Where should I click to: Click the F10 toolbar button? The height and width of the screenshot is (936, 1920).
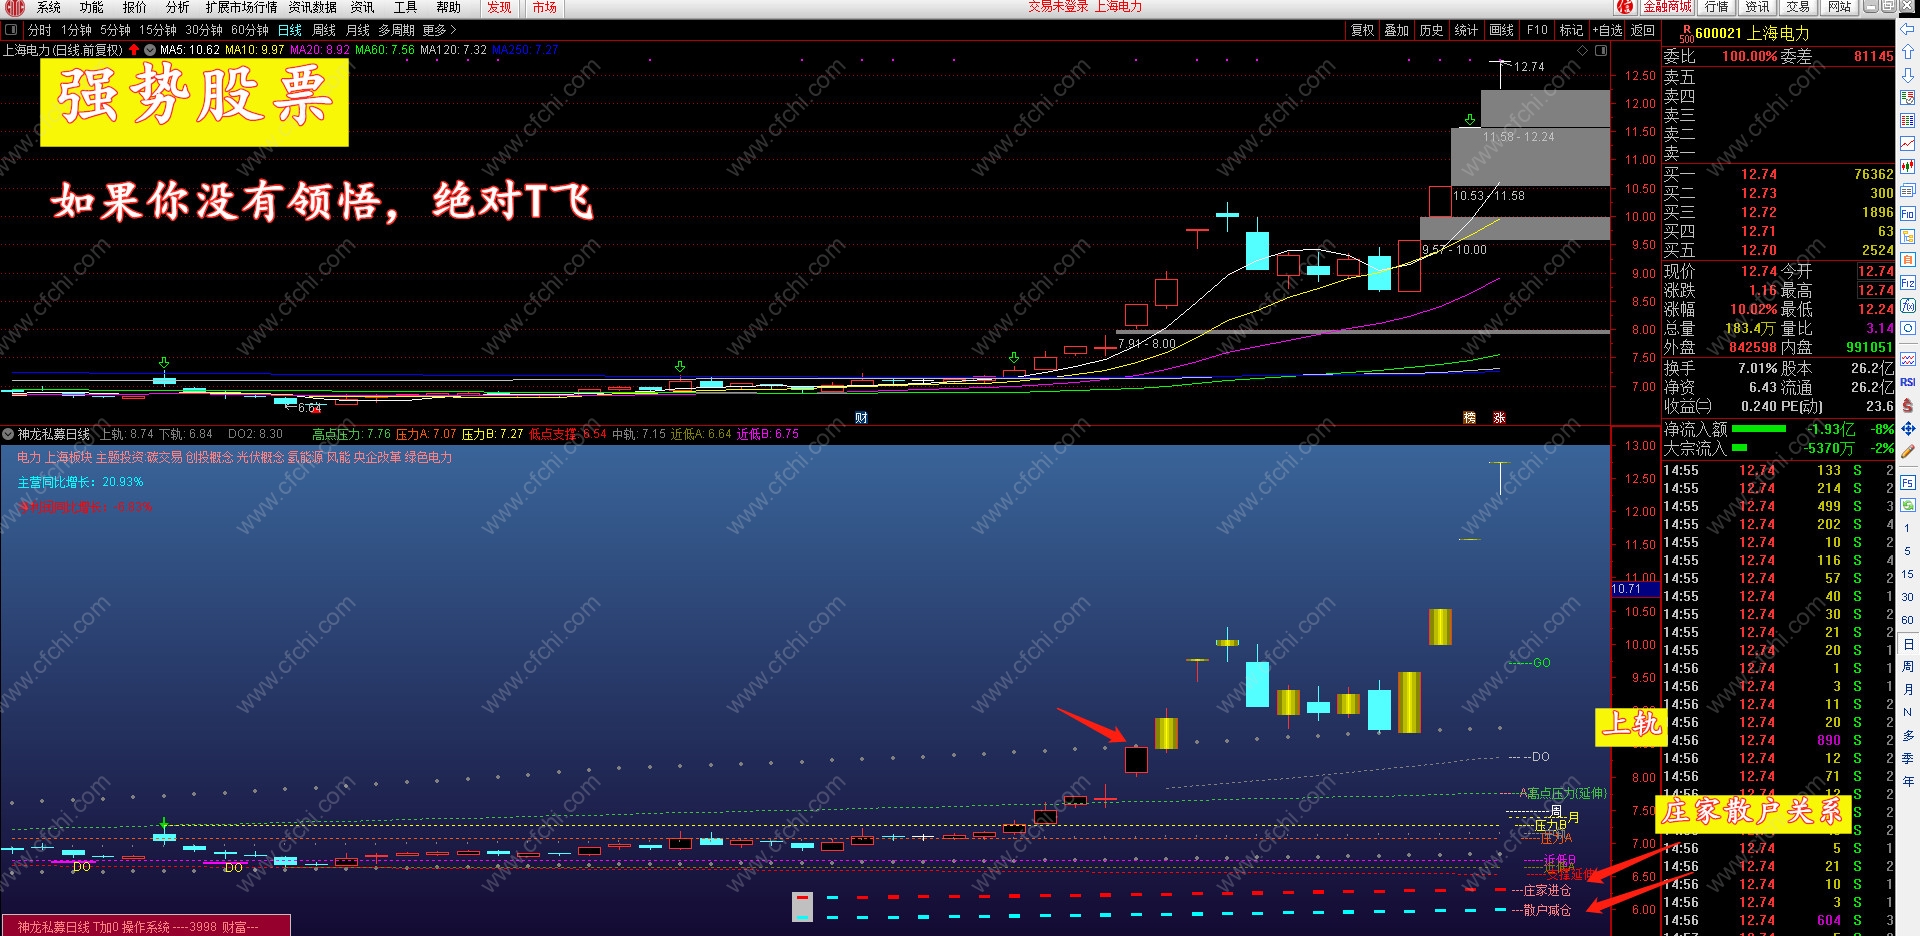click(x=1537, y=30)
